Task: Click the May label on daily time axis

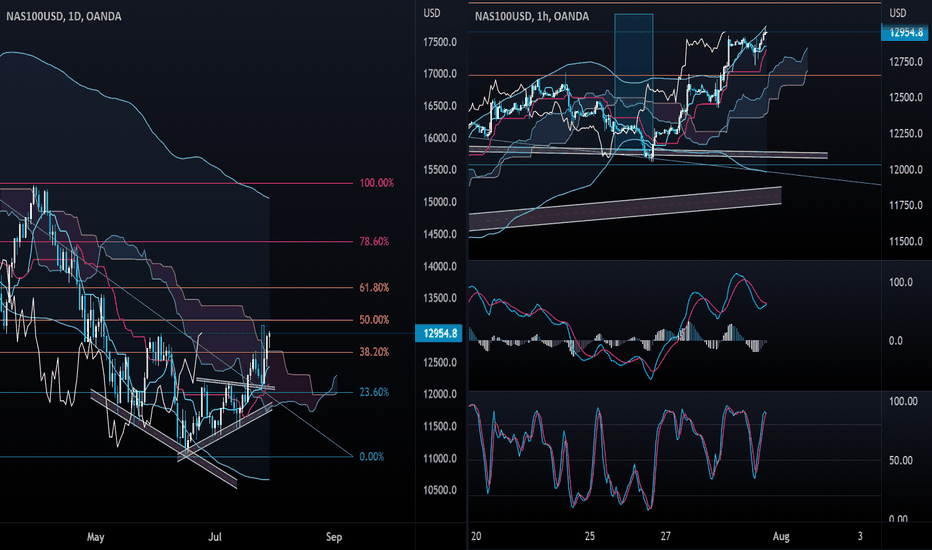Action: pyautogui.click(x=96, y=537)
